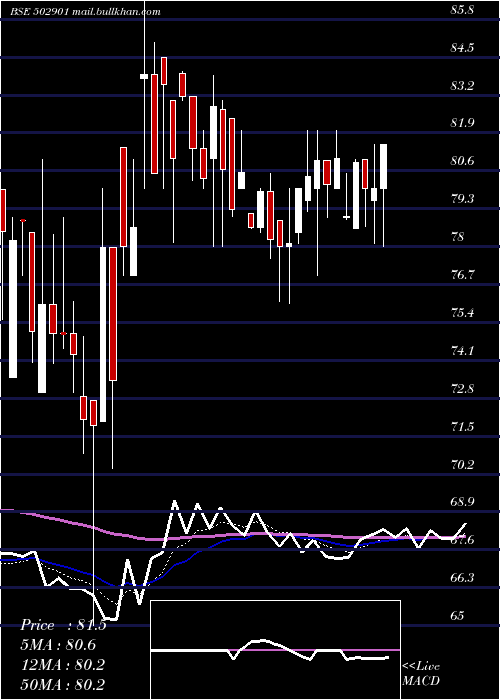The height and width of the screenshot is (700, 500).
Task: Click the 'Price : 81.5' legend line
Action: pyautogui.click(x=63, y=625)
